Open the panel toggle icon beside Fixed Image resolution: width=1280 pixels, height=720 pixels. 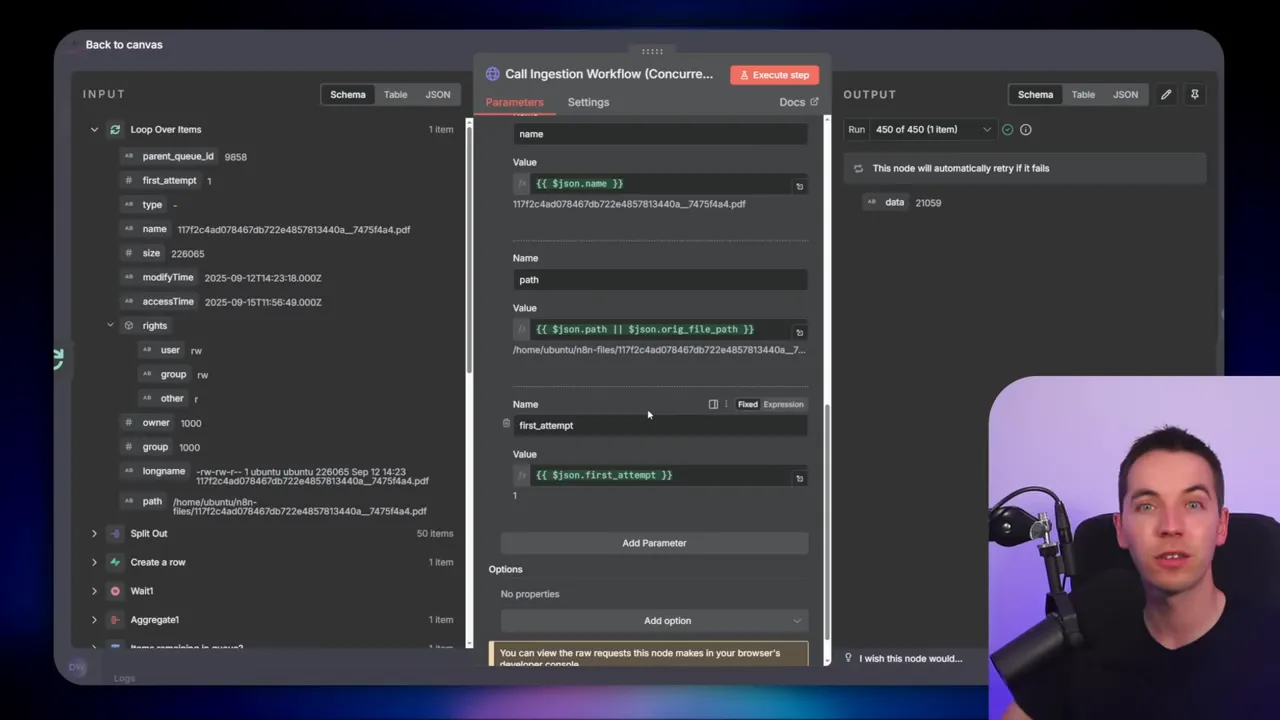pyautogui.click(x=713, y=404)
